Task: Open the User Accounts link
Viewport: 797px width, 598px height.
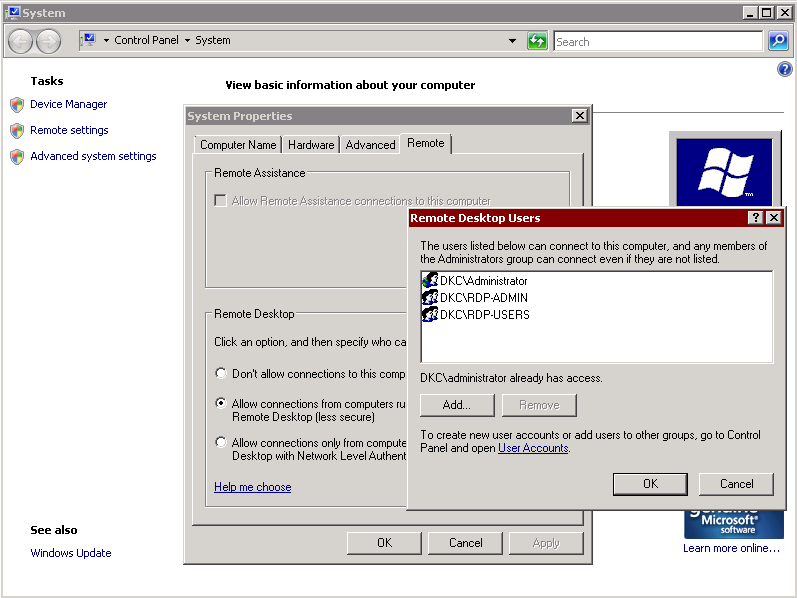Action: (x=533, y=448)
